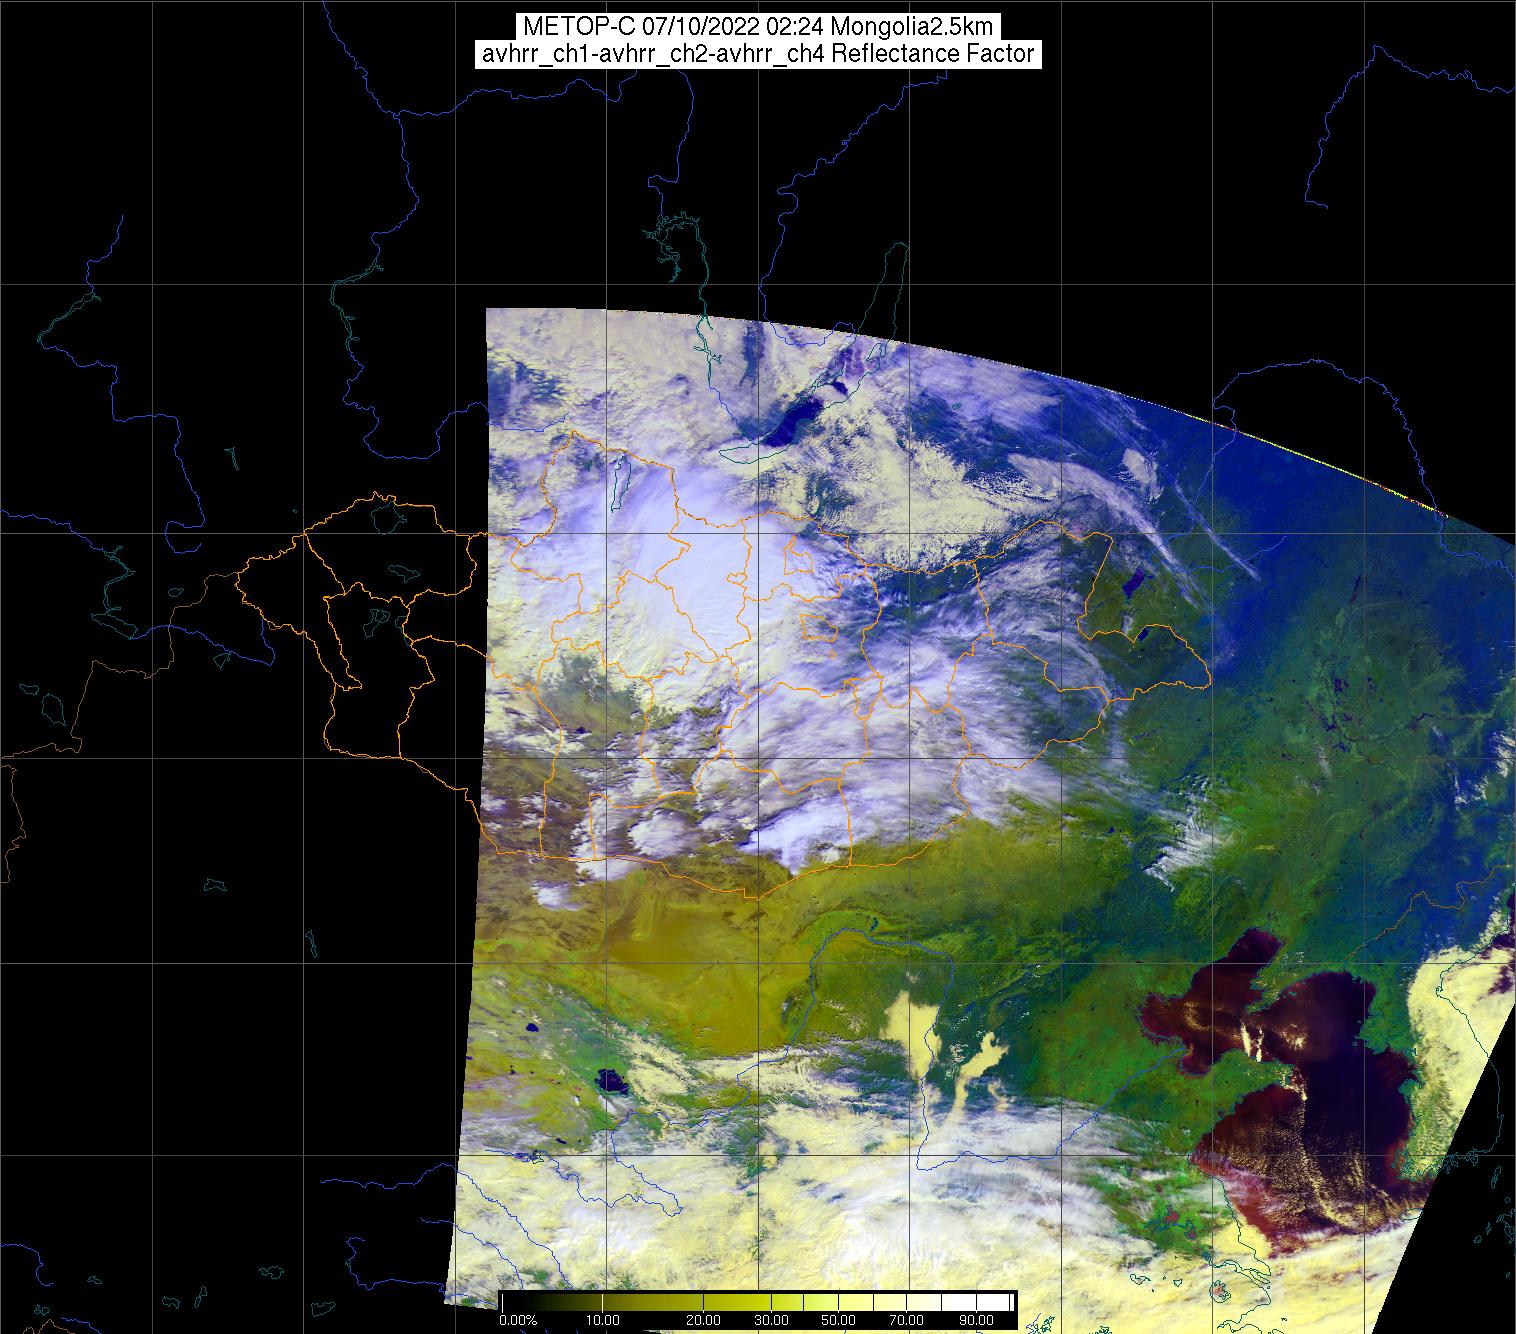Click the 20.00 label on the color scale
The image size is (1516, 1334).
[703, 1320]
